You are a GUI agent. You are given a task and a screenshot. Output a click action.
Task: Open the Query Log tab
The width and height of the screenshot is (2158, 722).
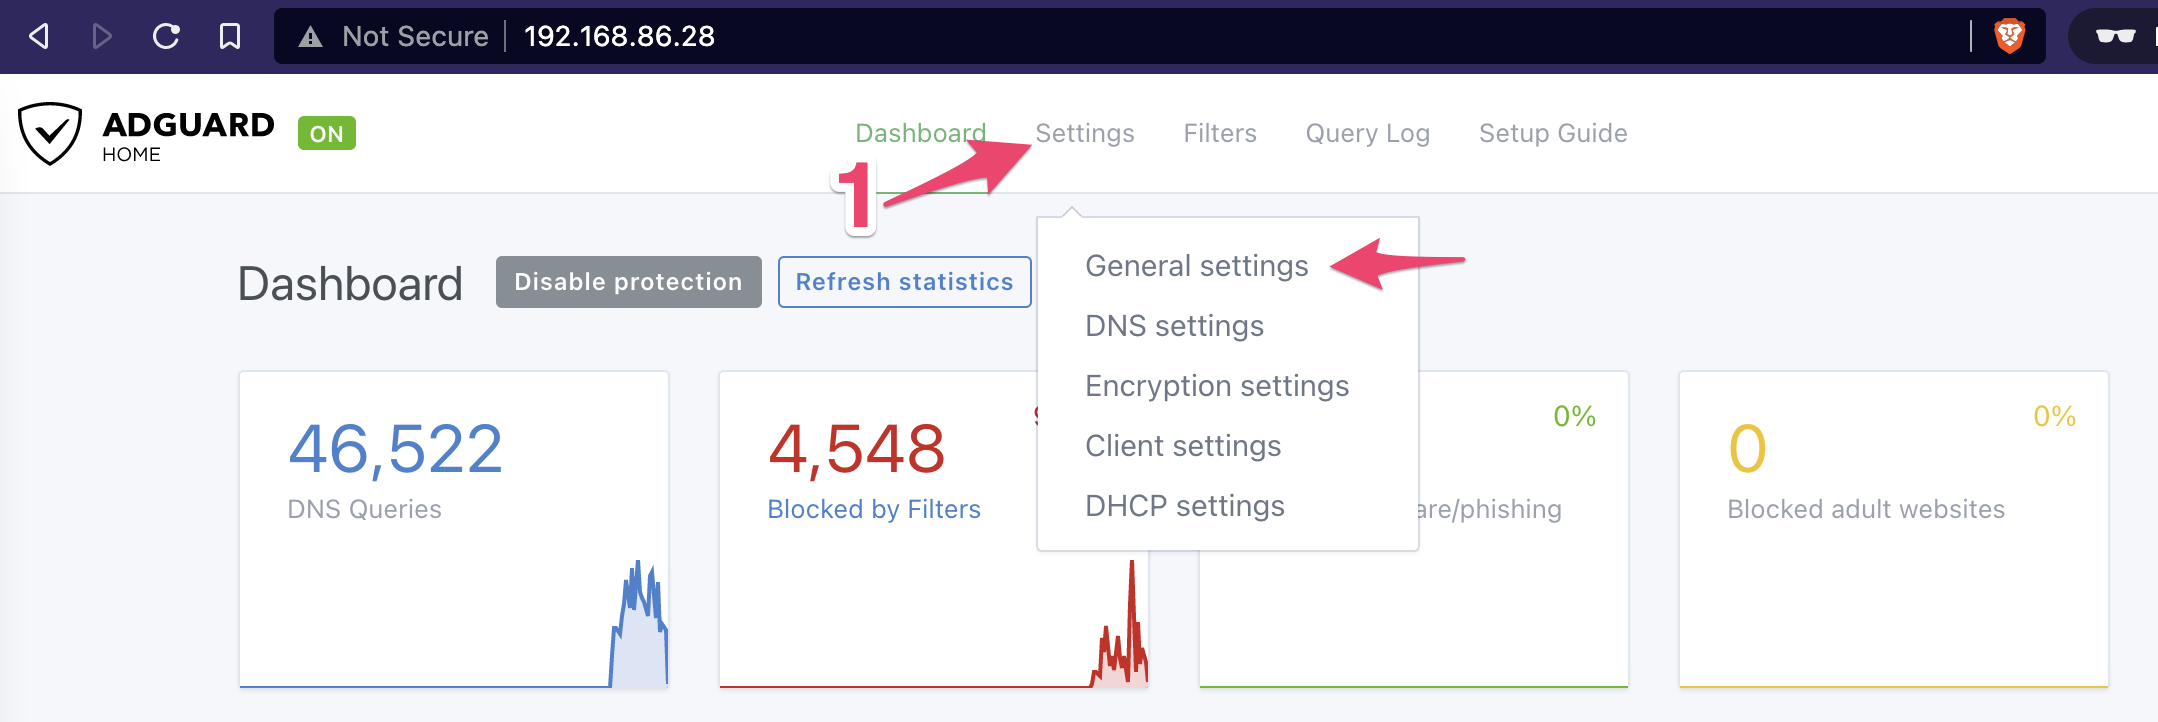tap(1368, 133)
